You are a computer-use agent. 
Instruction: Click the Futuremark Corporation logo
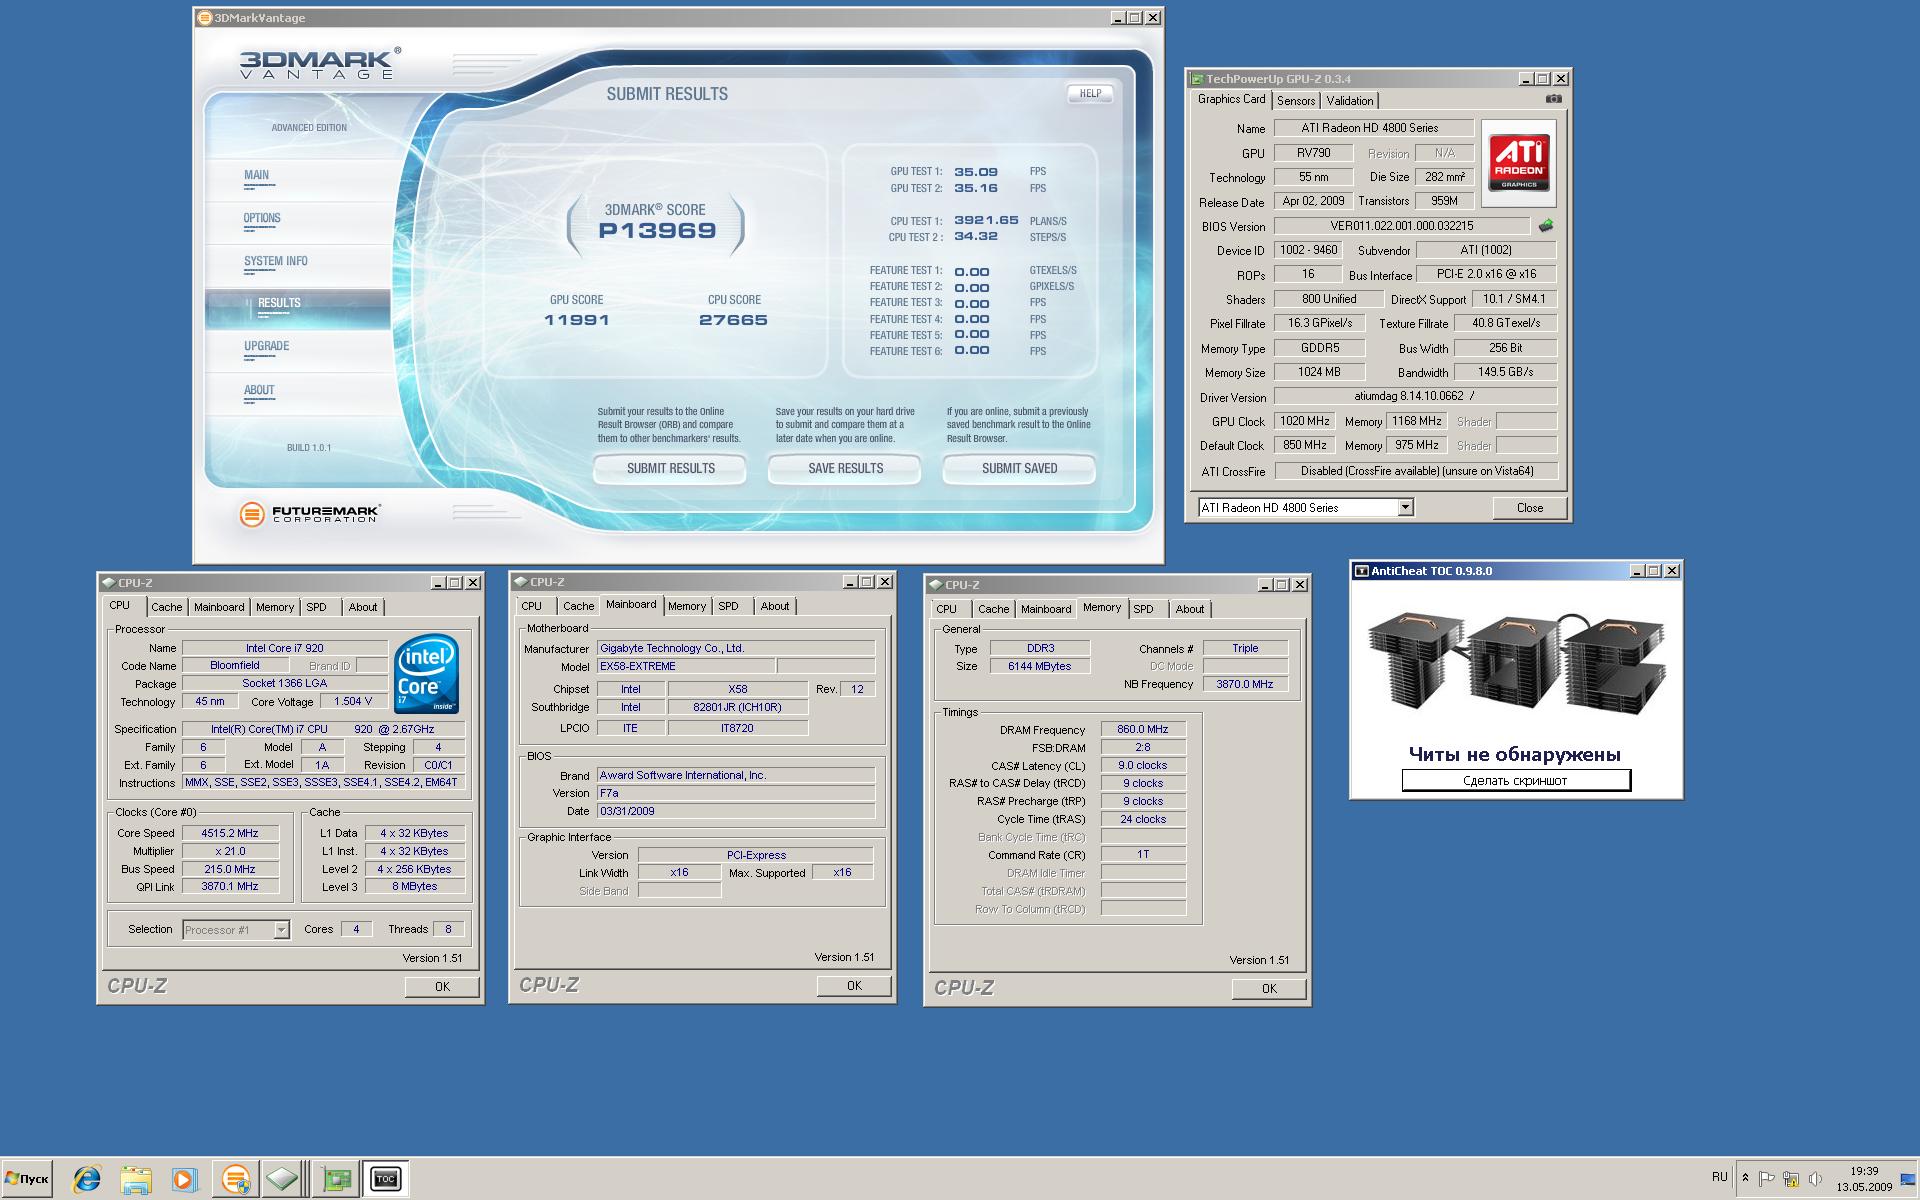[x=309, y=514]
